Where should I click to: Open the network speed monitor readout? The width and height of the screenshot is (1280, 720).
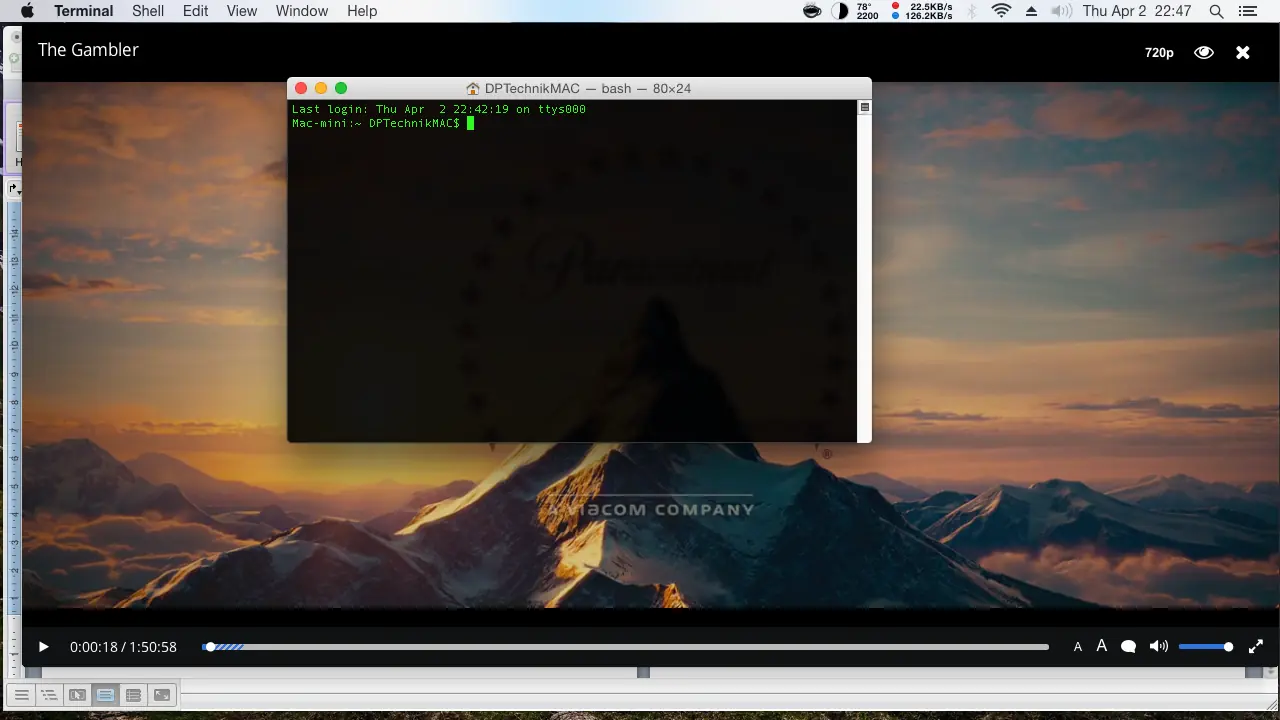click(x=922, y=11)
